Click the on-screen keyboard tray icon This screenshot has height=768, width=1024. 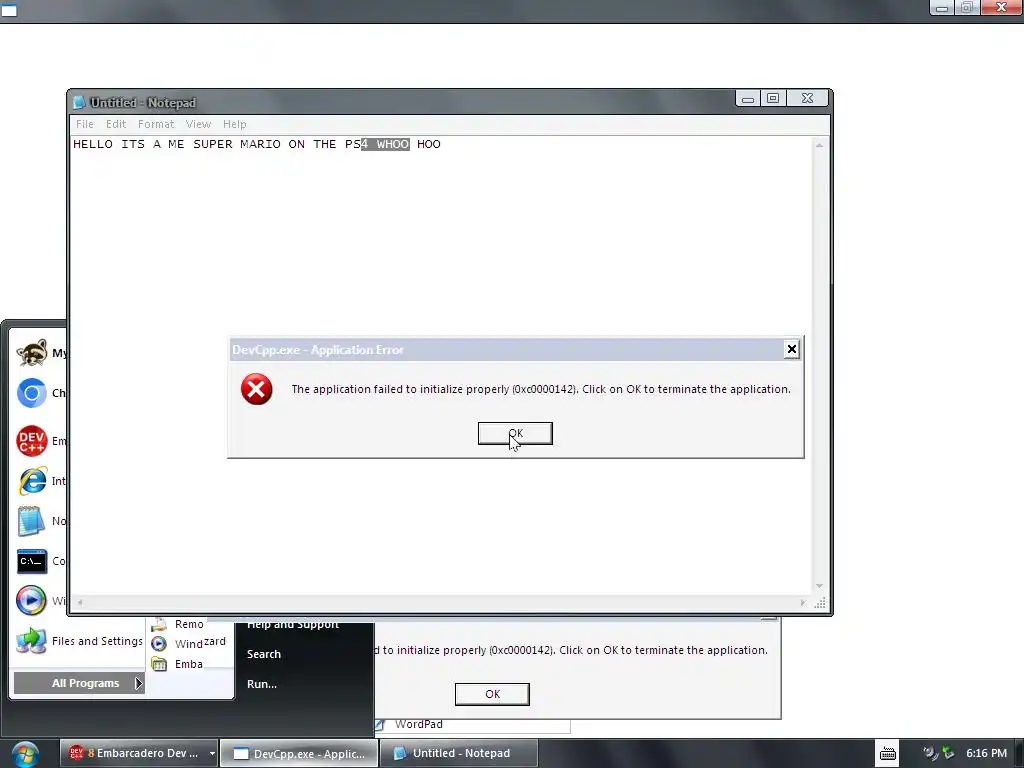click(888, 754)
